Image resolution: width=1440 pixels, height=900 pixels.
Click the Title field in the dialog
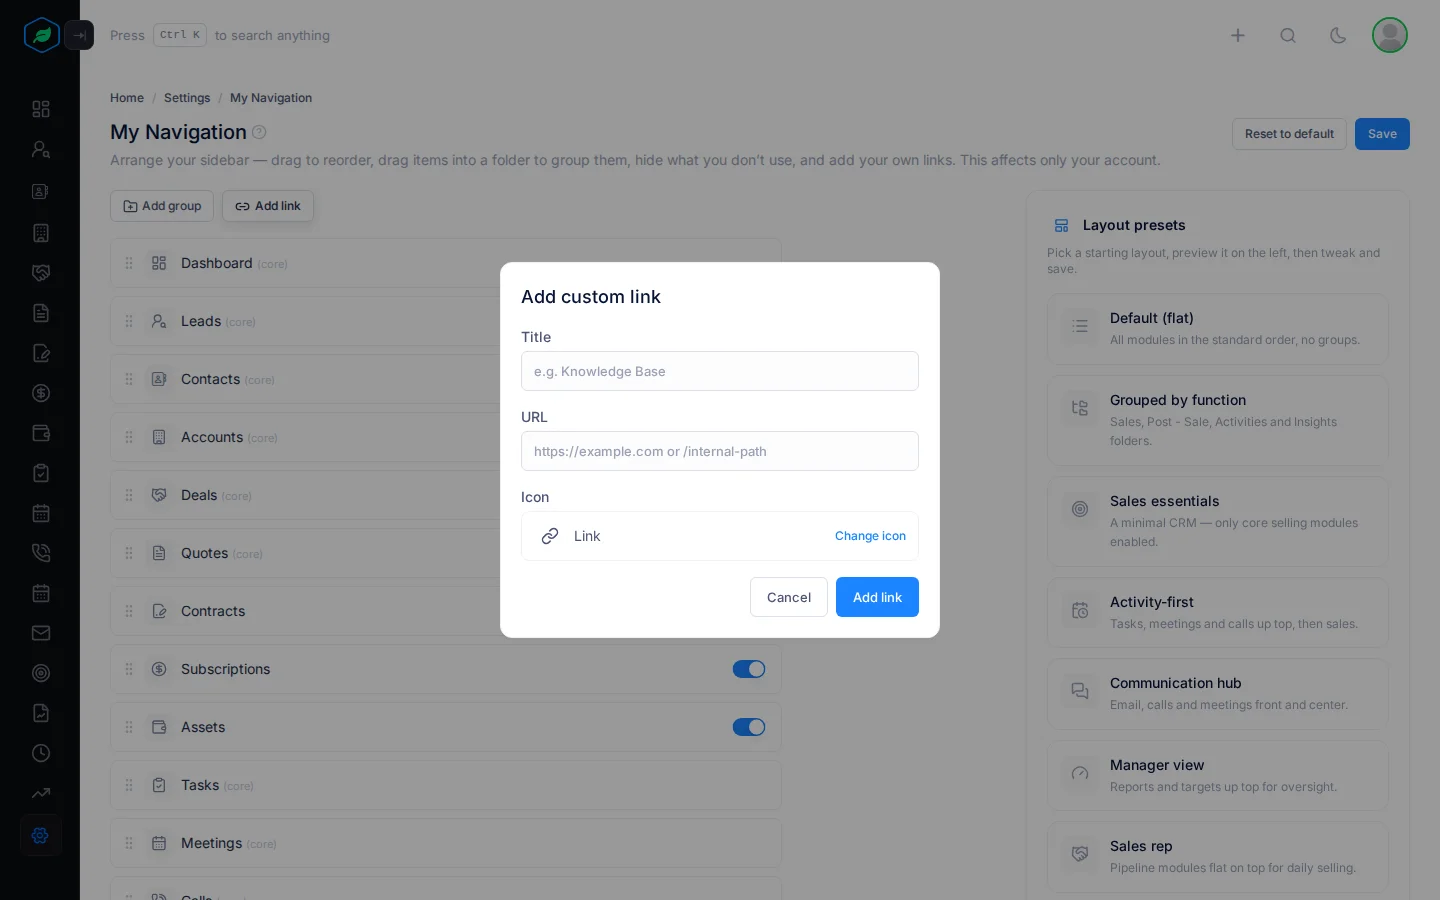[x=720, y=371]
